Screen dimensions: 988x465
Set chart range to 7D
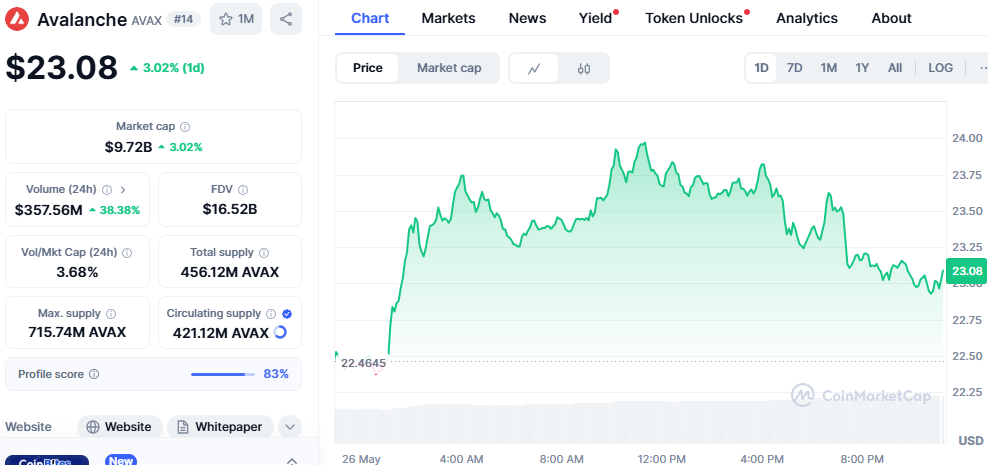pyautogui.click(x=795, y=68)
